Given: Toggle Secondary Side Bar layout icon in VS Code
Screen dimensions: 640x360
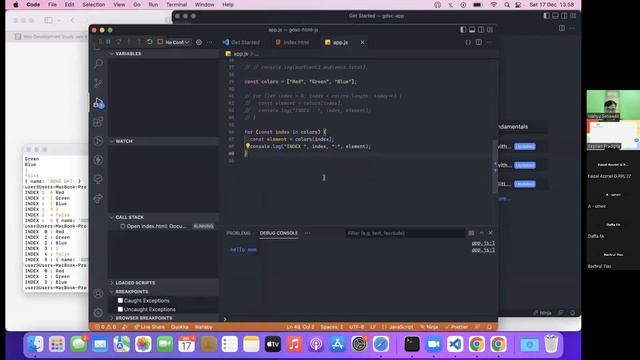Looking at the screenshot, I should click(x=481, y=30).
